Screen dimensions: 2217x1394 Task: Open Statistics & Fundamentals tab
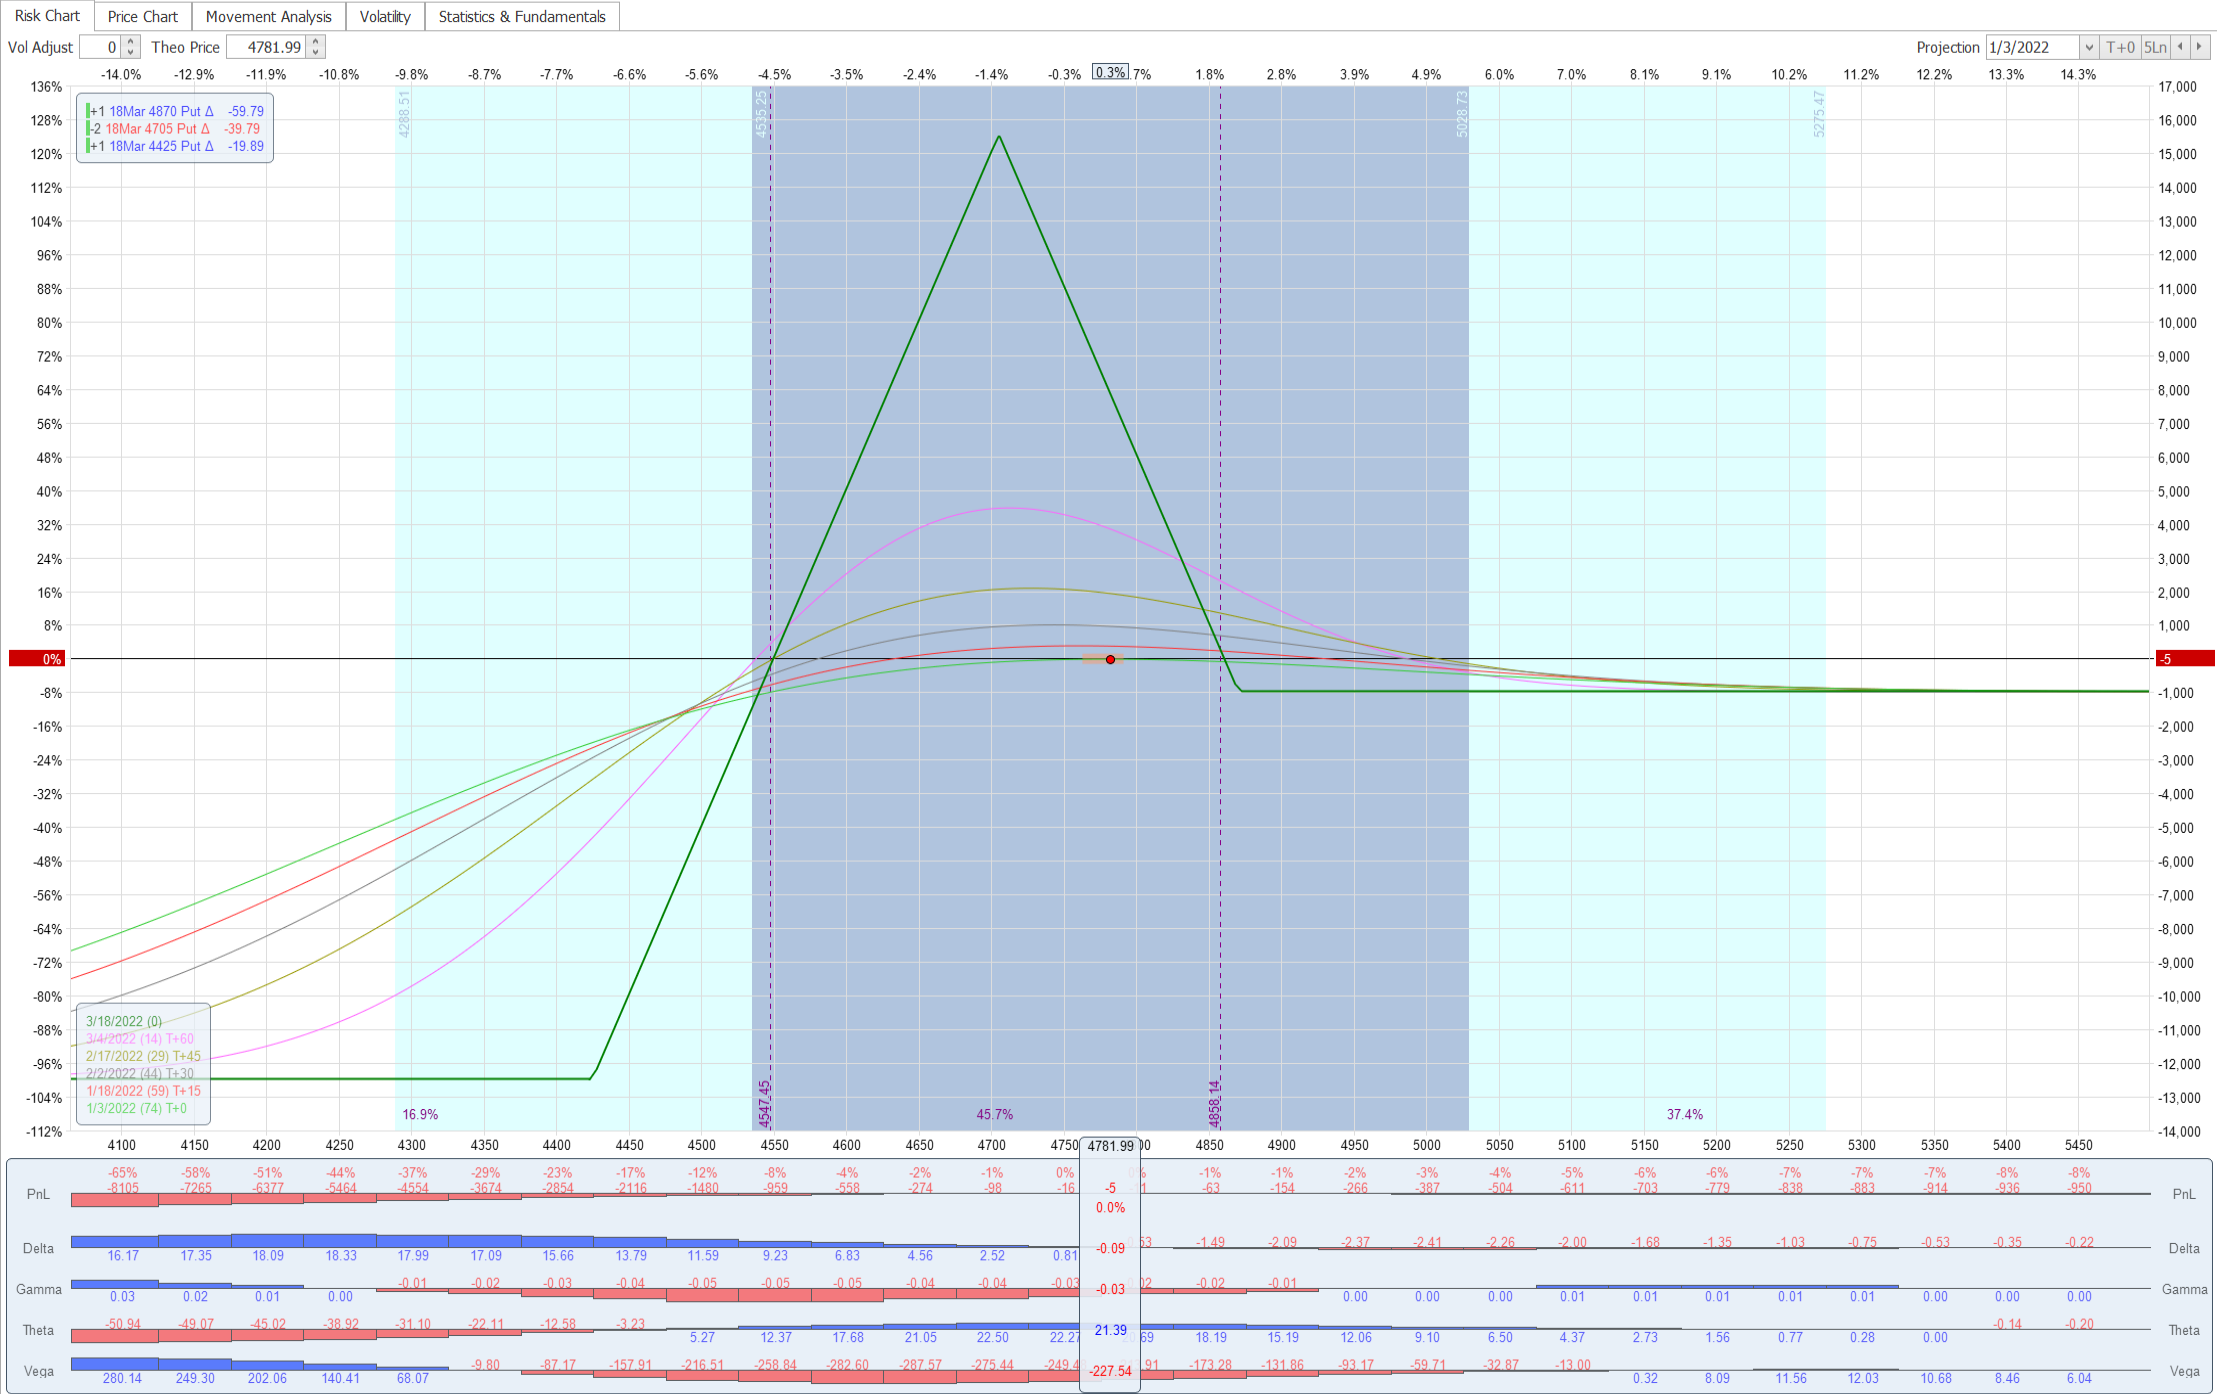pos(521,16)
